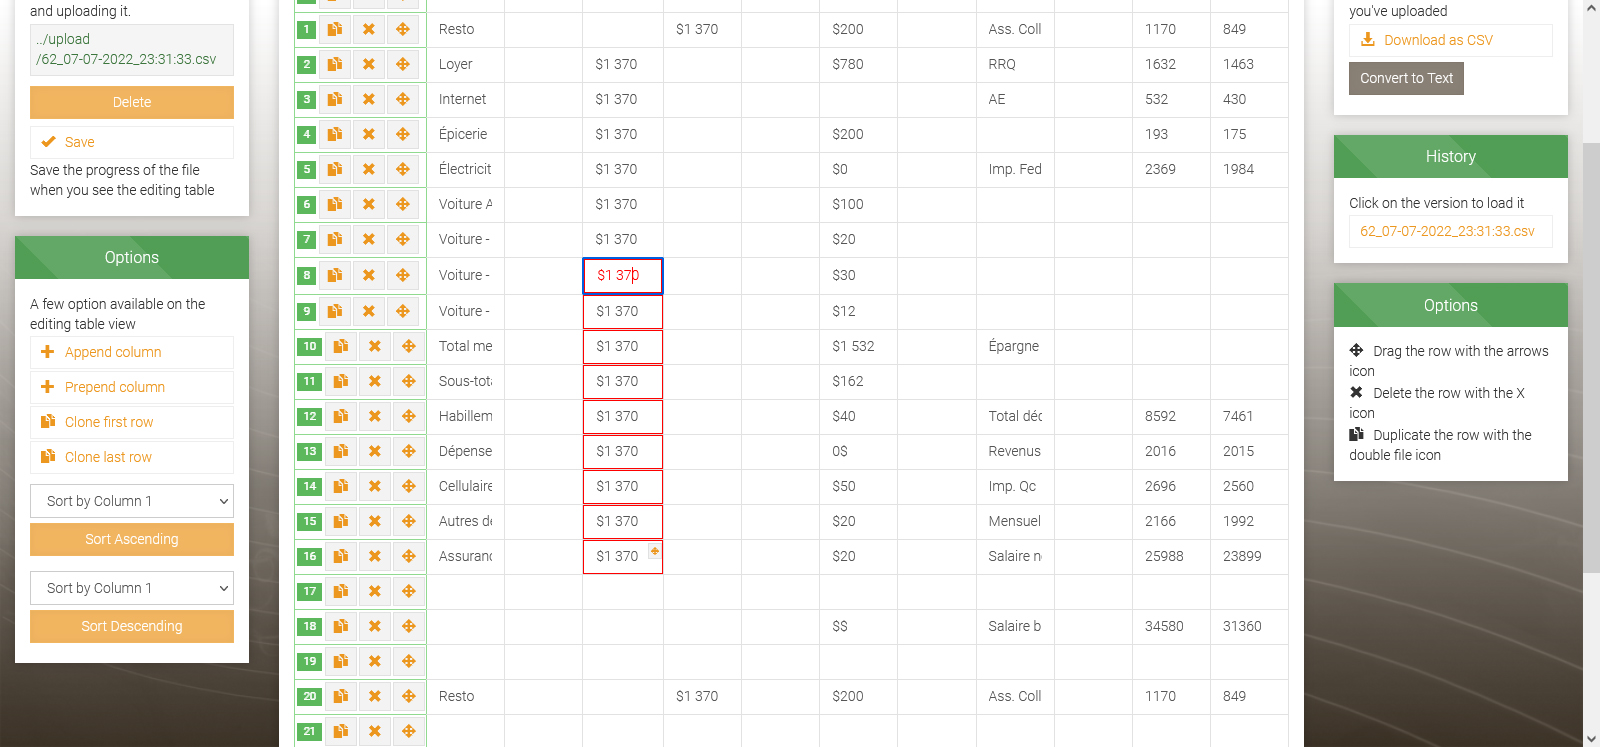Click the drag arrows icon on row 5
The image size is (1600, 747).
tap(403, 169)
